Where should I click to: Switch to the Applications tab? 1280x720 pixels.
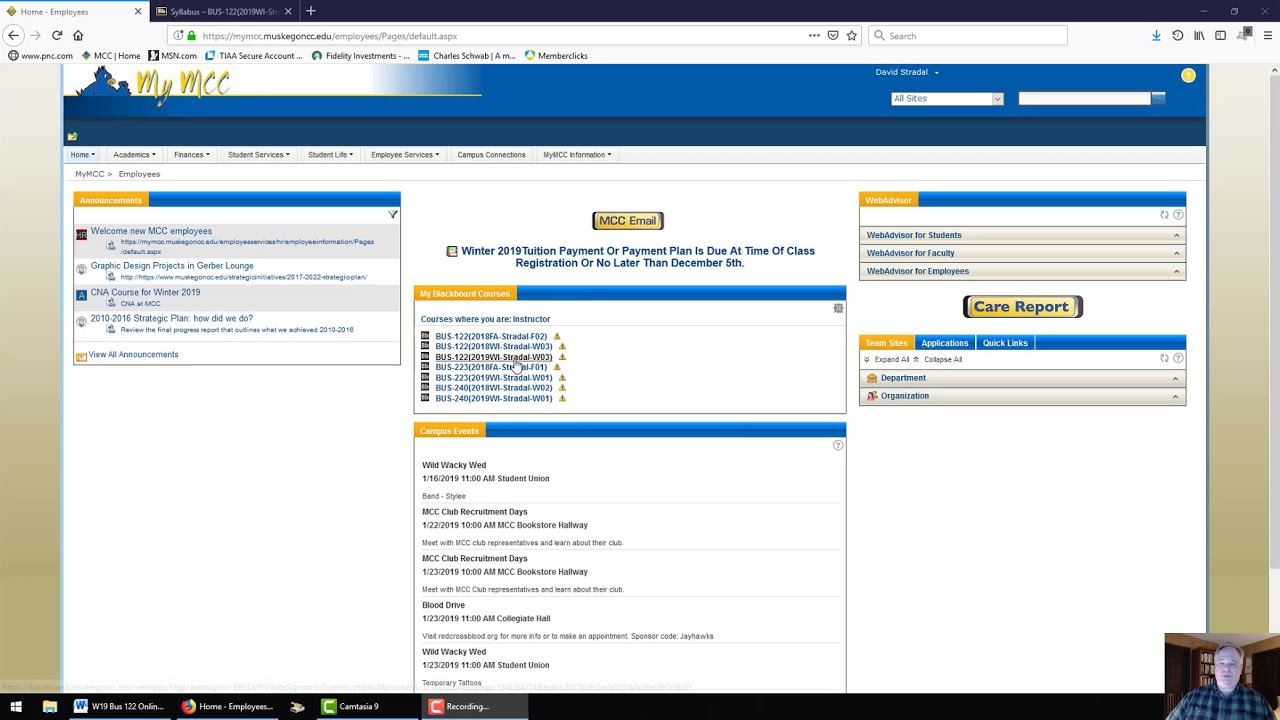(945, 343)
